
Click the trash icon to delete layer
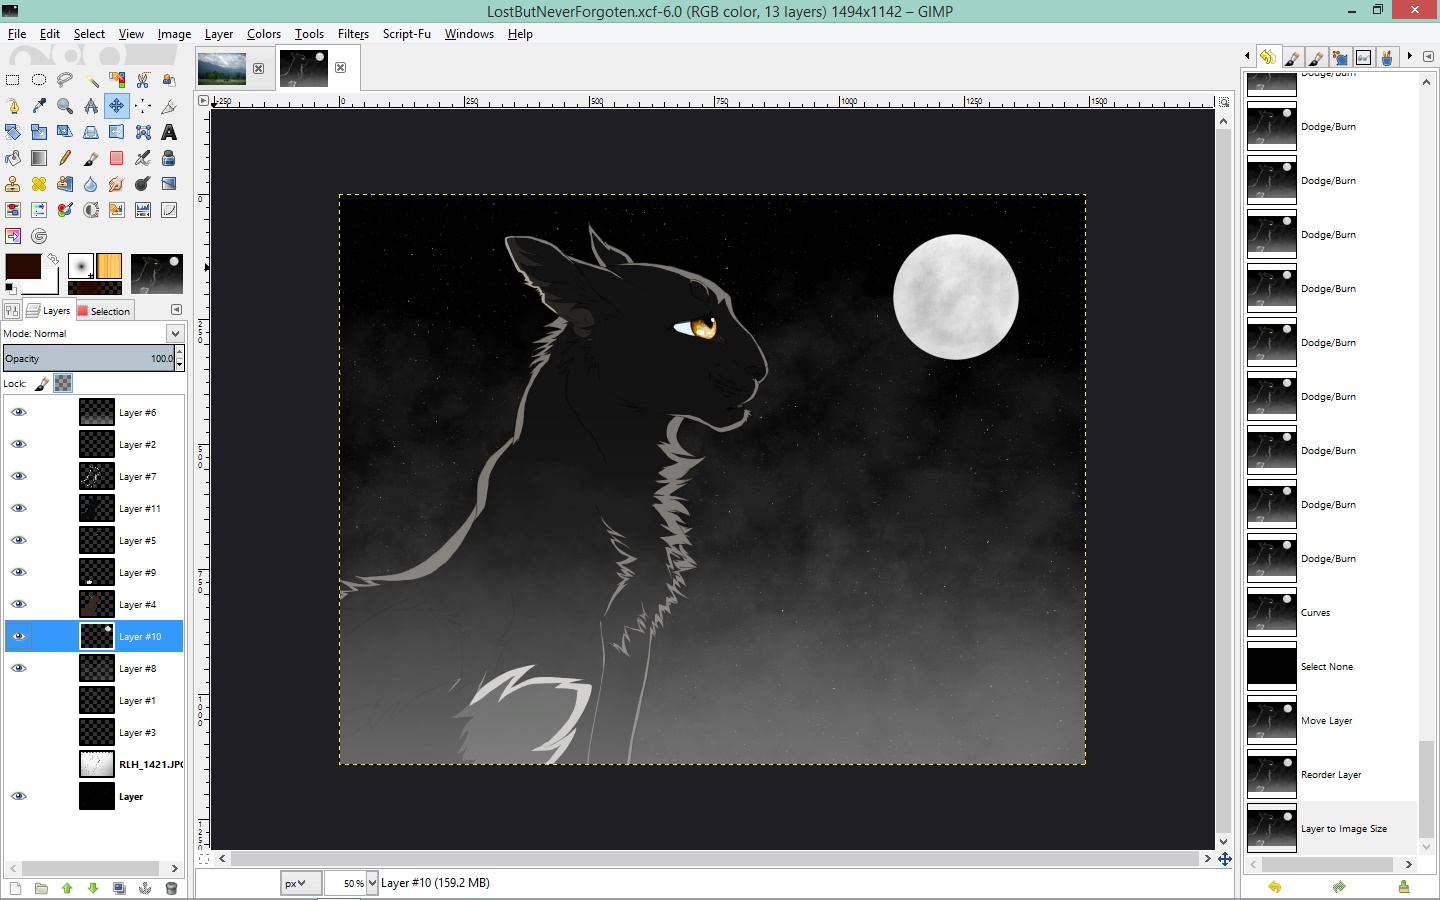(171, 888)
